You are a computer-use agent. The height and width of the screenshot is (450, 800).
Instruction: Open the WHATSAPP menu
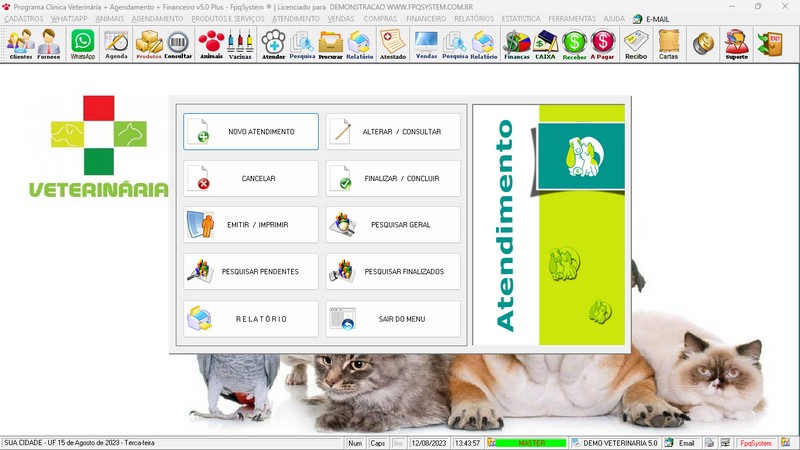pyautogui.click(x=69, y=19)
